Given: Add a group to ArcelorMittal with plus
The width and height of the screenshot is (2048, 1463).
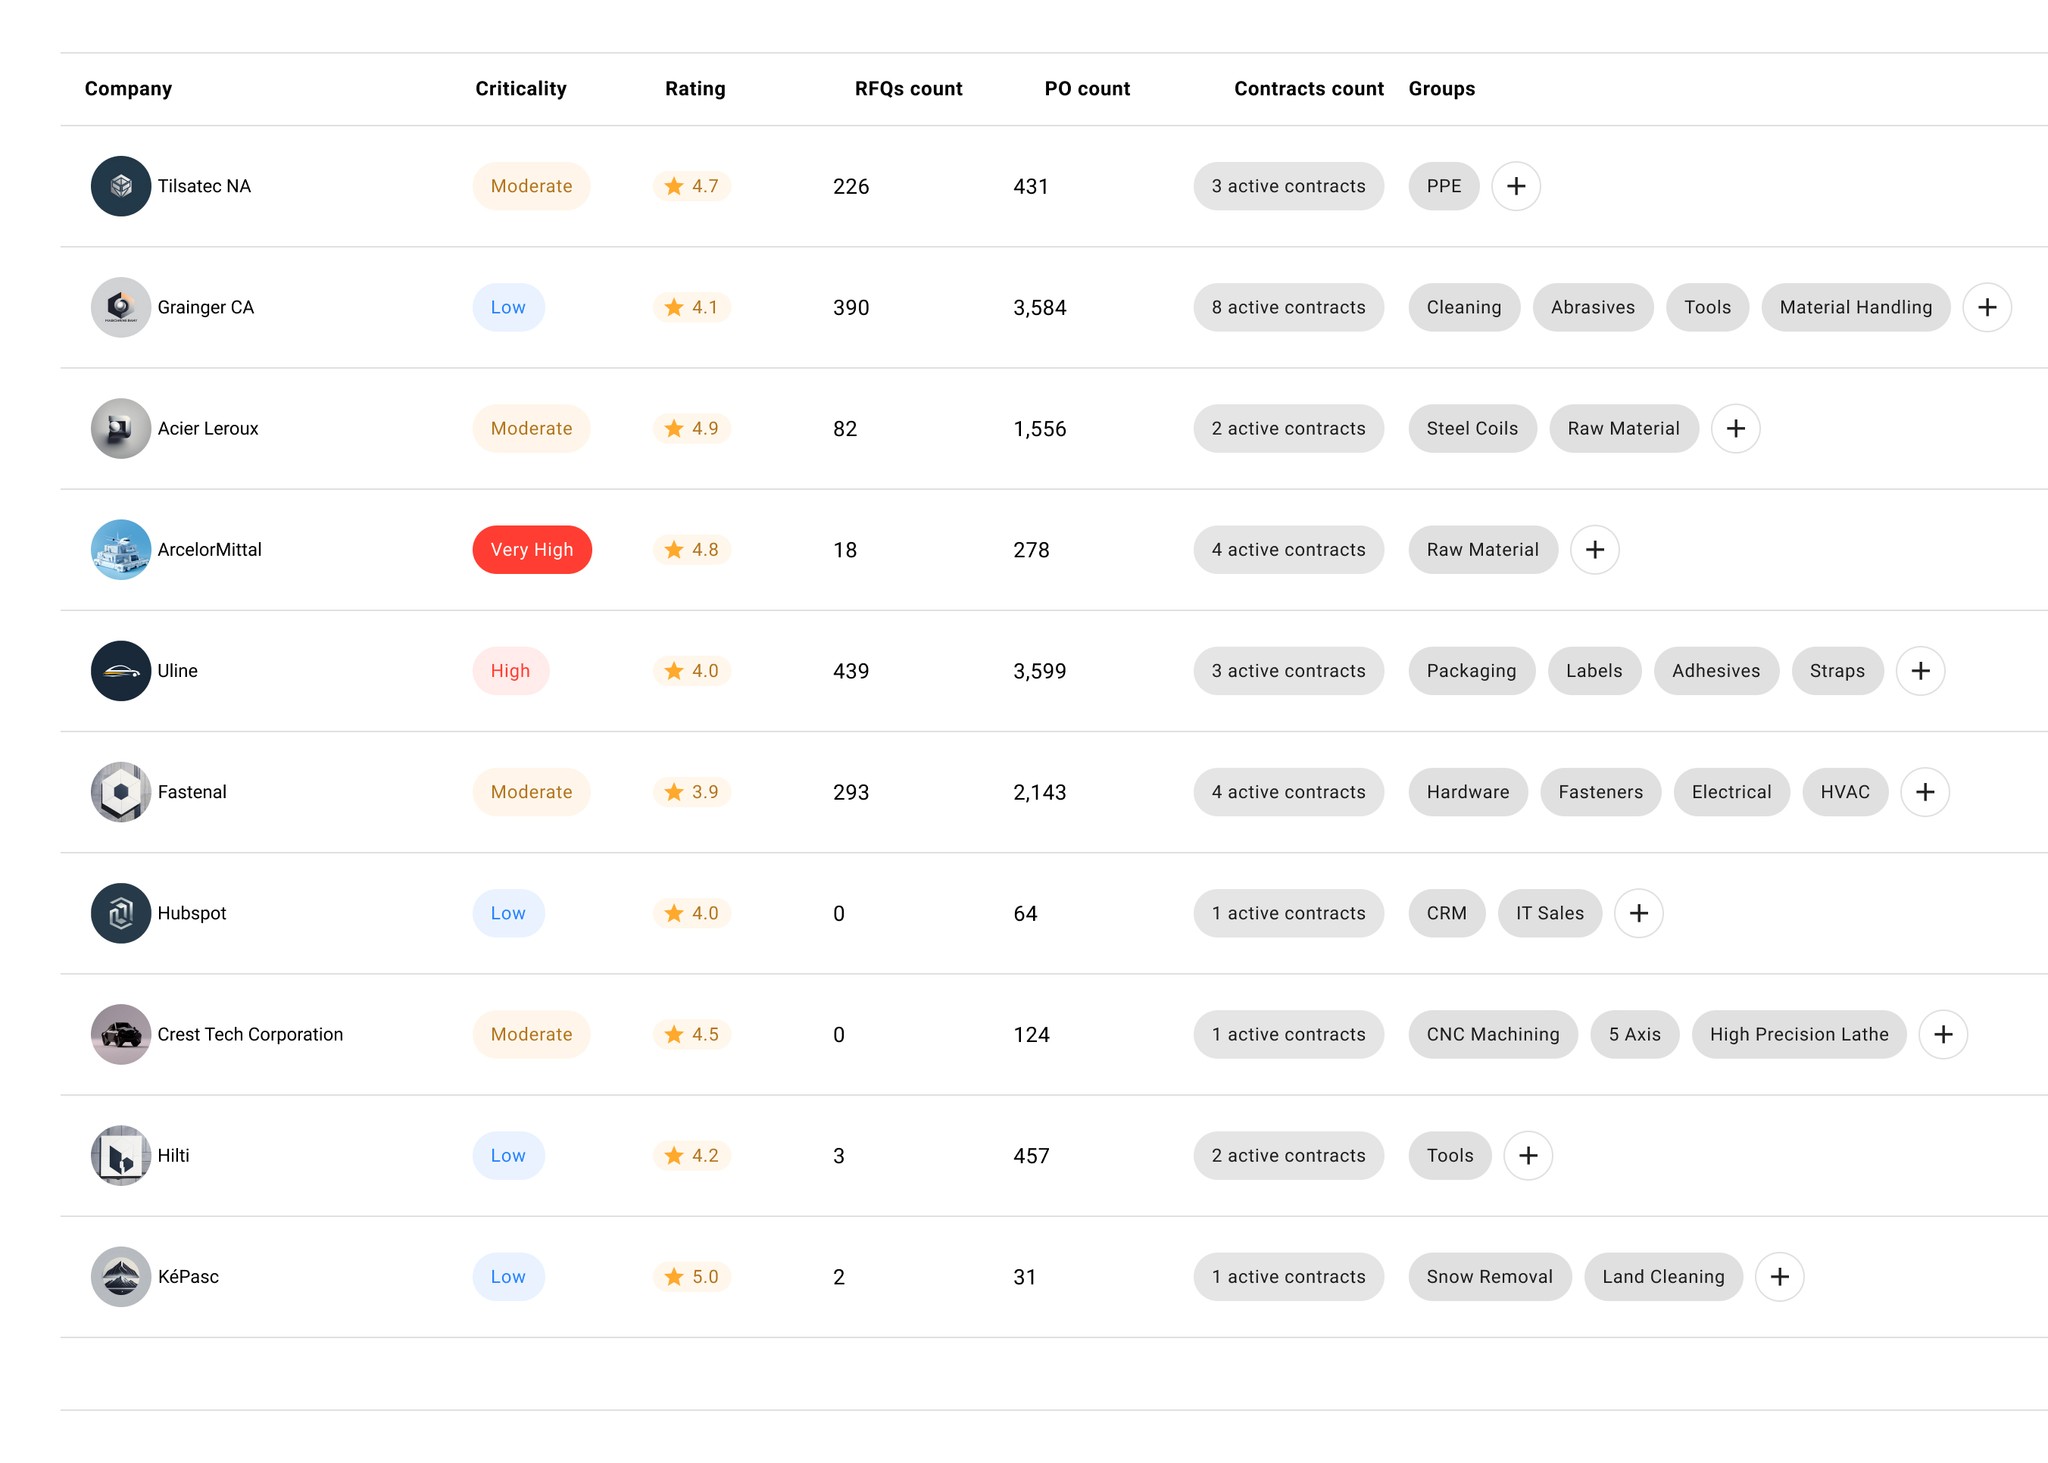Looking at the screenshot, I should click(1595, 549).
